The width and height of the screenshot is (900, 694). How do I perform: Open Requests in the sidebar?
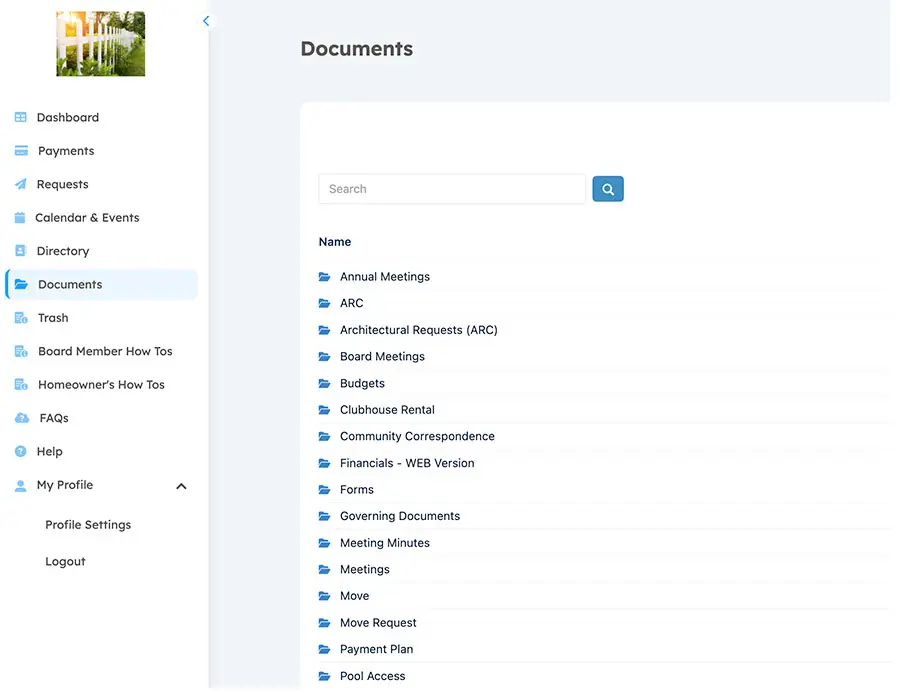click(63, 184)
